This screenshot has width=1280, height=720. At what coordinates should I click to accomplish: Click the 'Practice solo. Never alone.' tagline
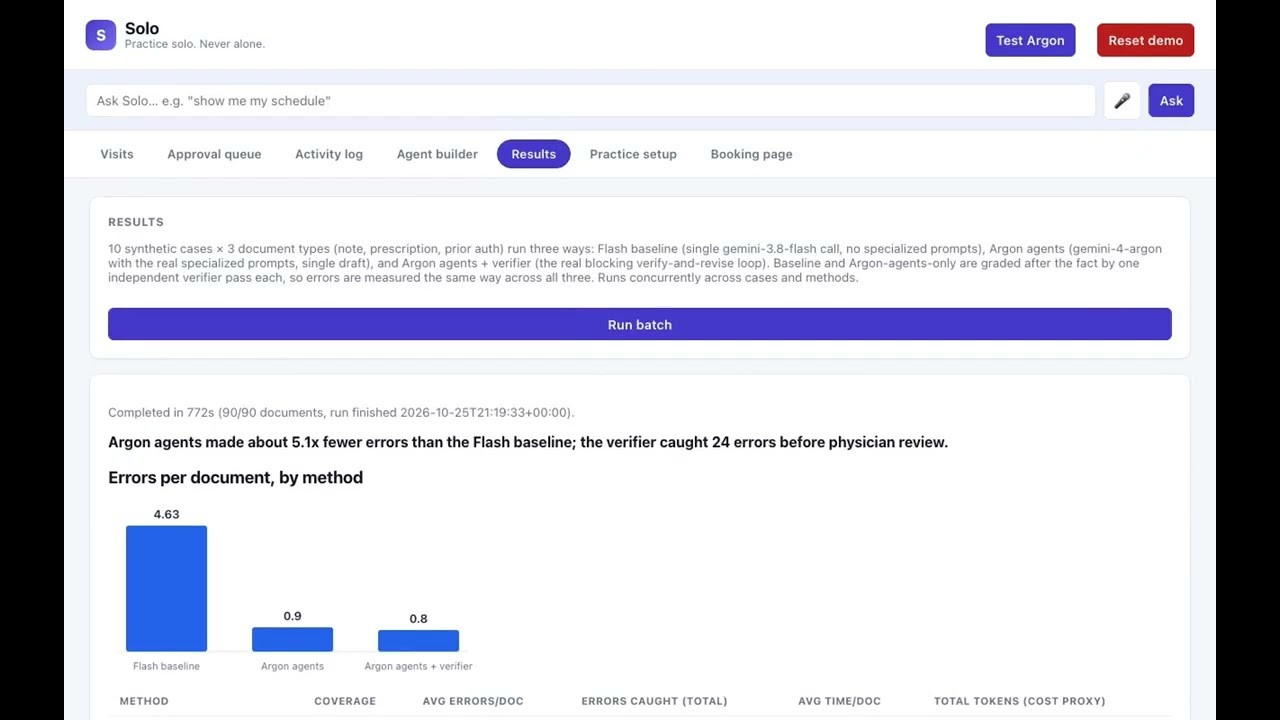pyautogui.click(x=195, y=44)
